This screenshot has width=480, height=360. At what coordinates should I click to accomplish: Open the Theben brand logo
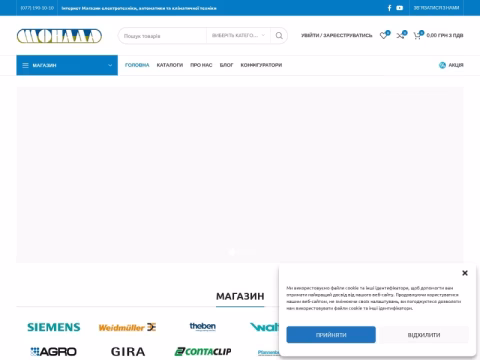point(203,327)
